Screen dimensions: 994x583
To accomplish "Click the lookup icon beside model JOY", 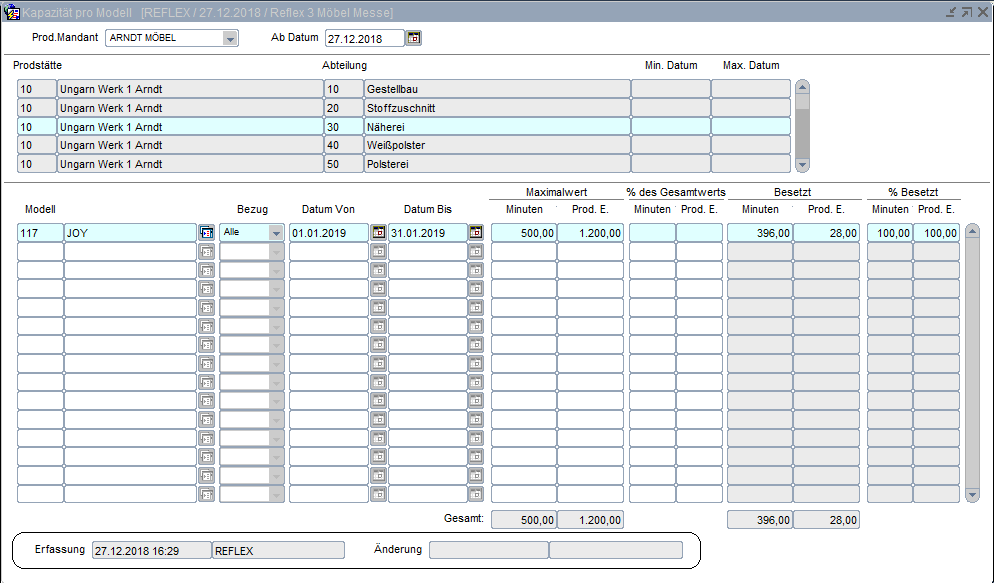I will tap(207, 232).
